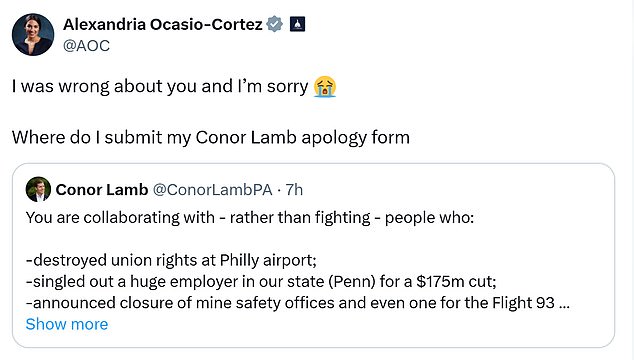The width and height of the screenshot is (634, 360).
Task: Click the blue verified checkmark badge
Action: [x=275, y=24]
